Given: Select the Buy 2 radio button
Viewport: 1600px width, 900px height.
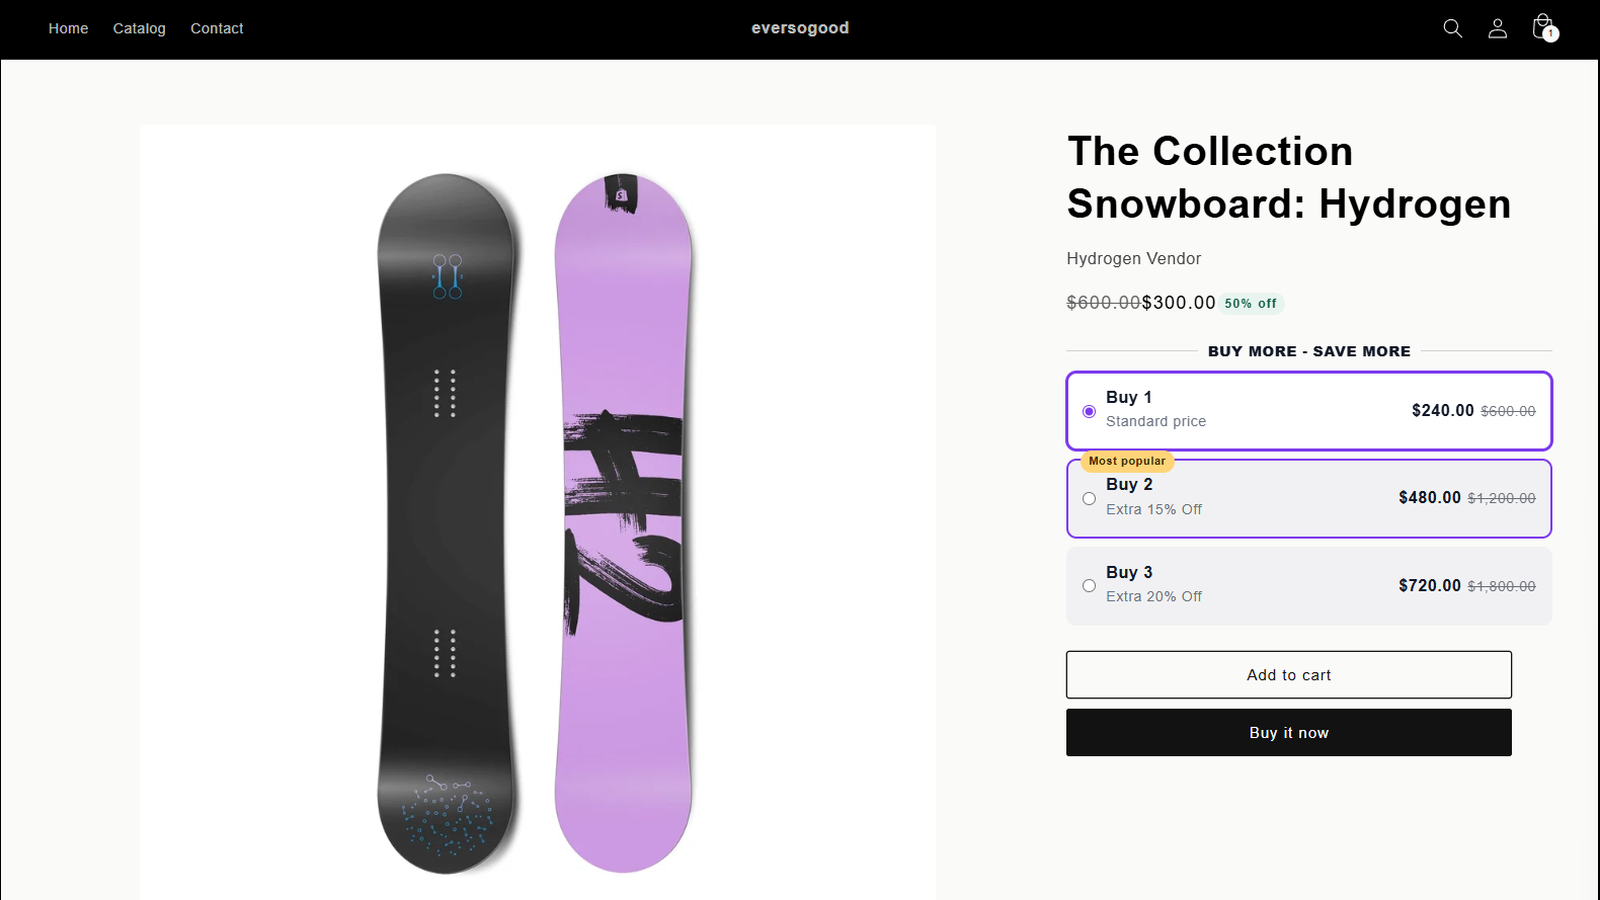Looking at the screenshot, I should [x=1089, y=498].
